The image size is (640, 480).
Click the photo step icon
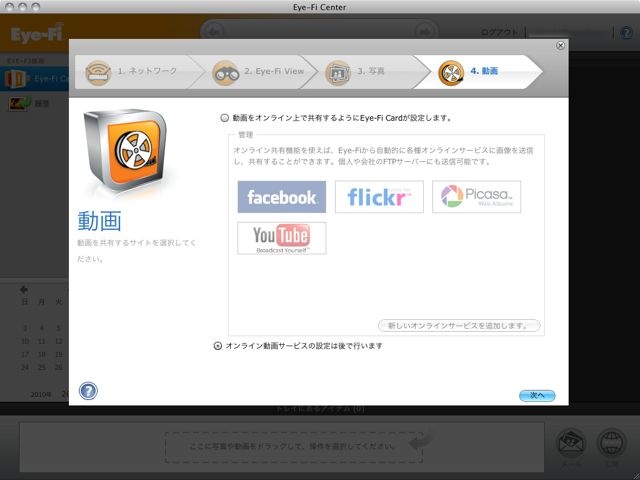click(x=338, y=73)
